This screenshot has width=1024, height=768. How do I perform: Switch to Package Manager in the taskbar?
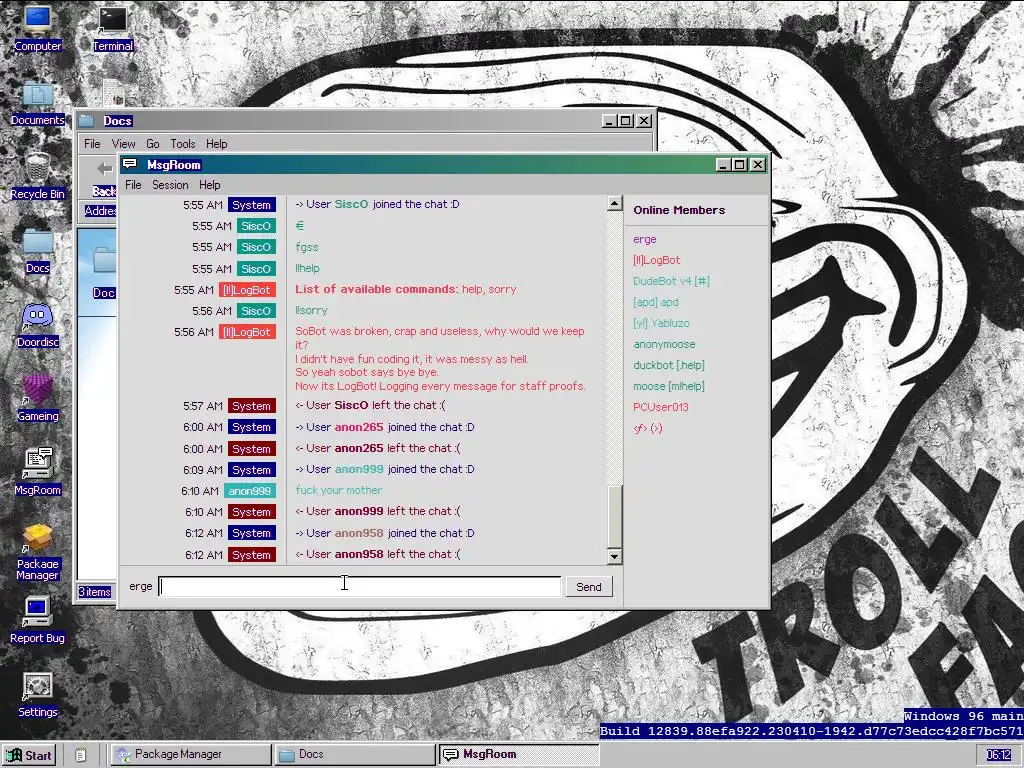(190, 754)
